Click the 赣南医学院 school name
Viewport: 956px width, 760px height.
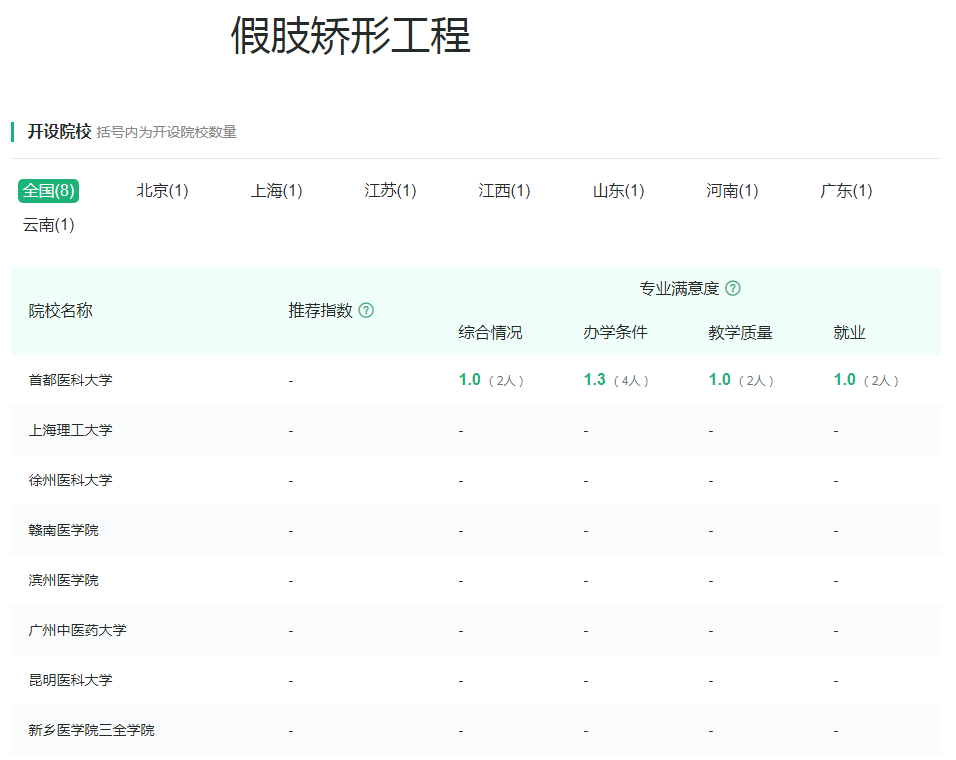[63, 530]
